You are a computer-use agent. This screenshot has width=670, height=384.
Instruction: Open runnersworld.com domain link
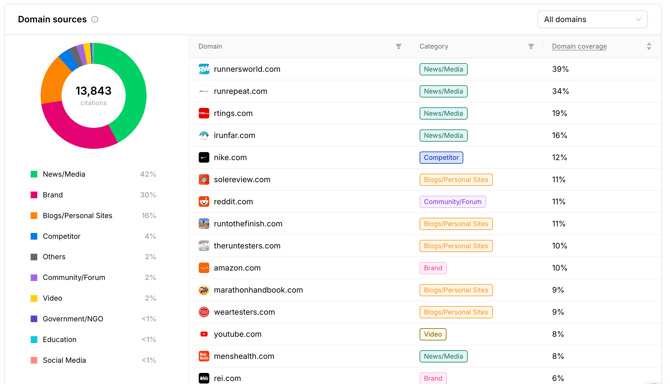coord(247,69)
